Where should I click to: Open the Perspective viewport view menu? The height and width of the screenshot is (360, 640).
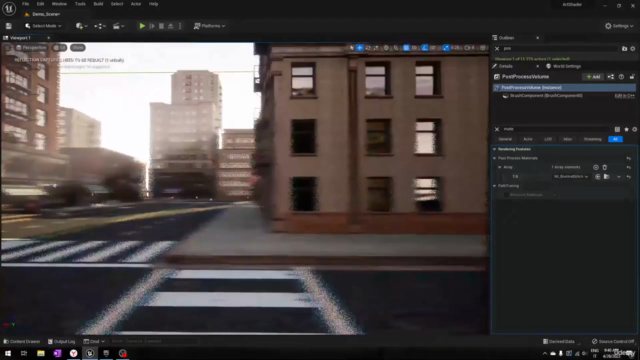pos(31,48)
